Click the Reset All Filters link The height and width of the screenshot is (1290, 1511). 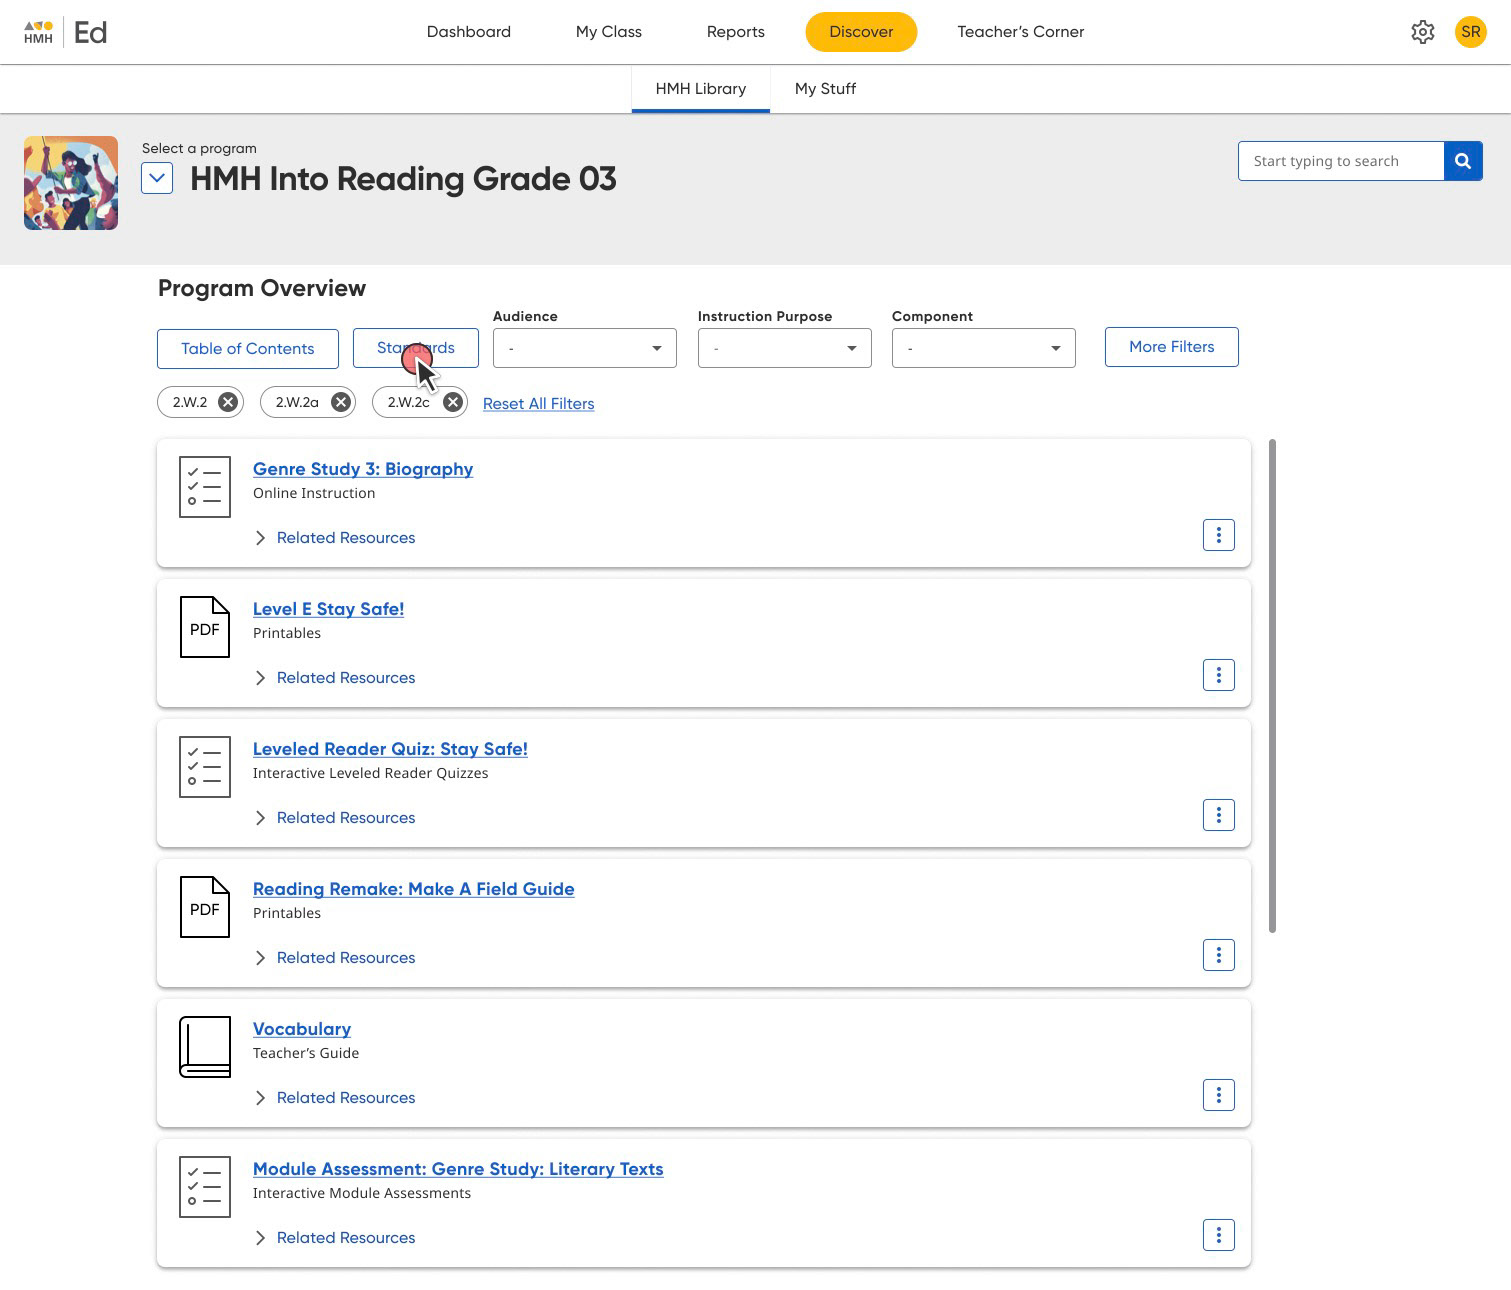click(x=538, y=404)
